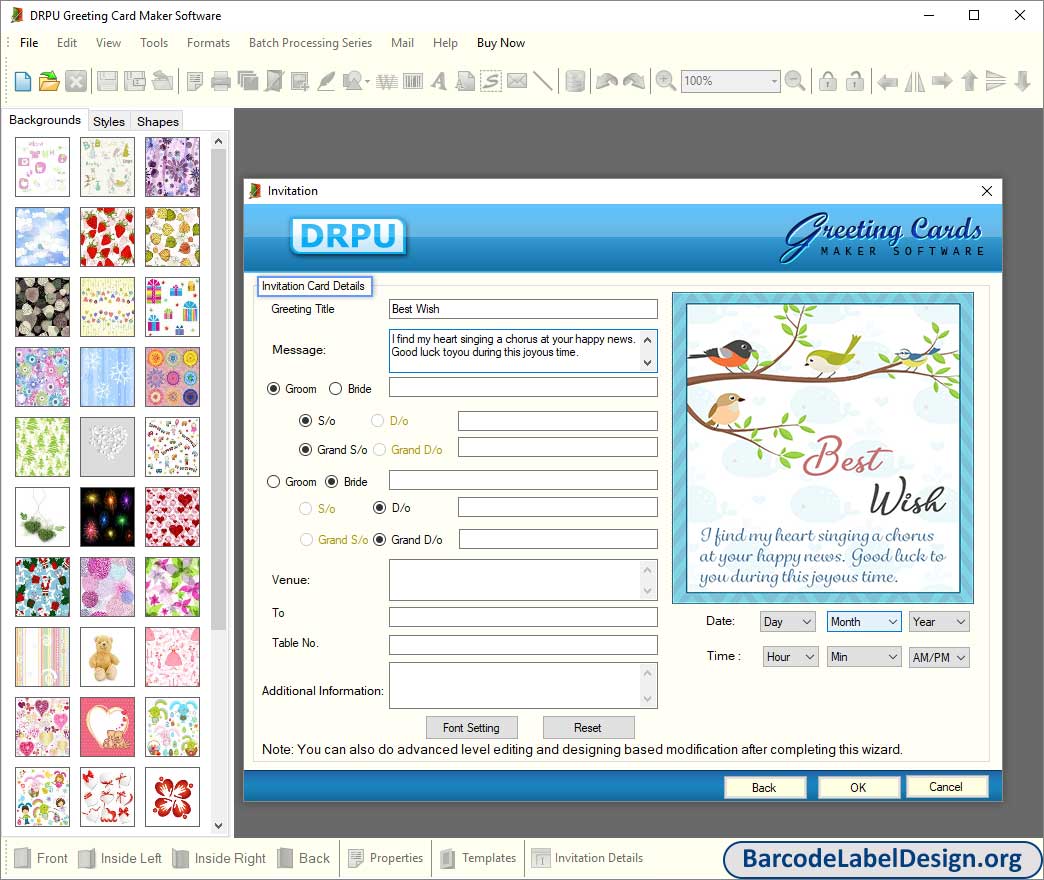Screen dimensions: 1044x880
Task: Select the black D/o radio button
Action: point(380,508)
